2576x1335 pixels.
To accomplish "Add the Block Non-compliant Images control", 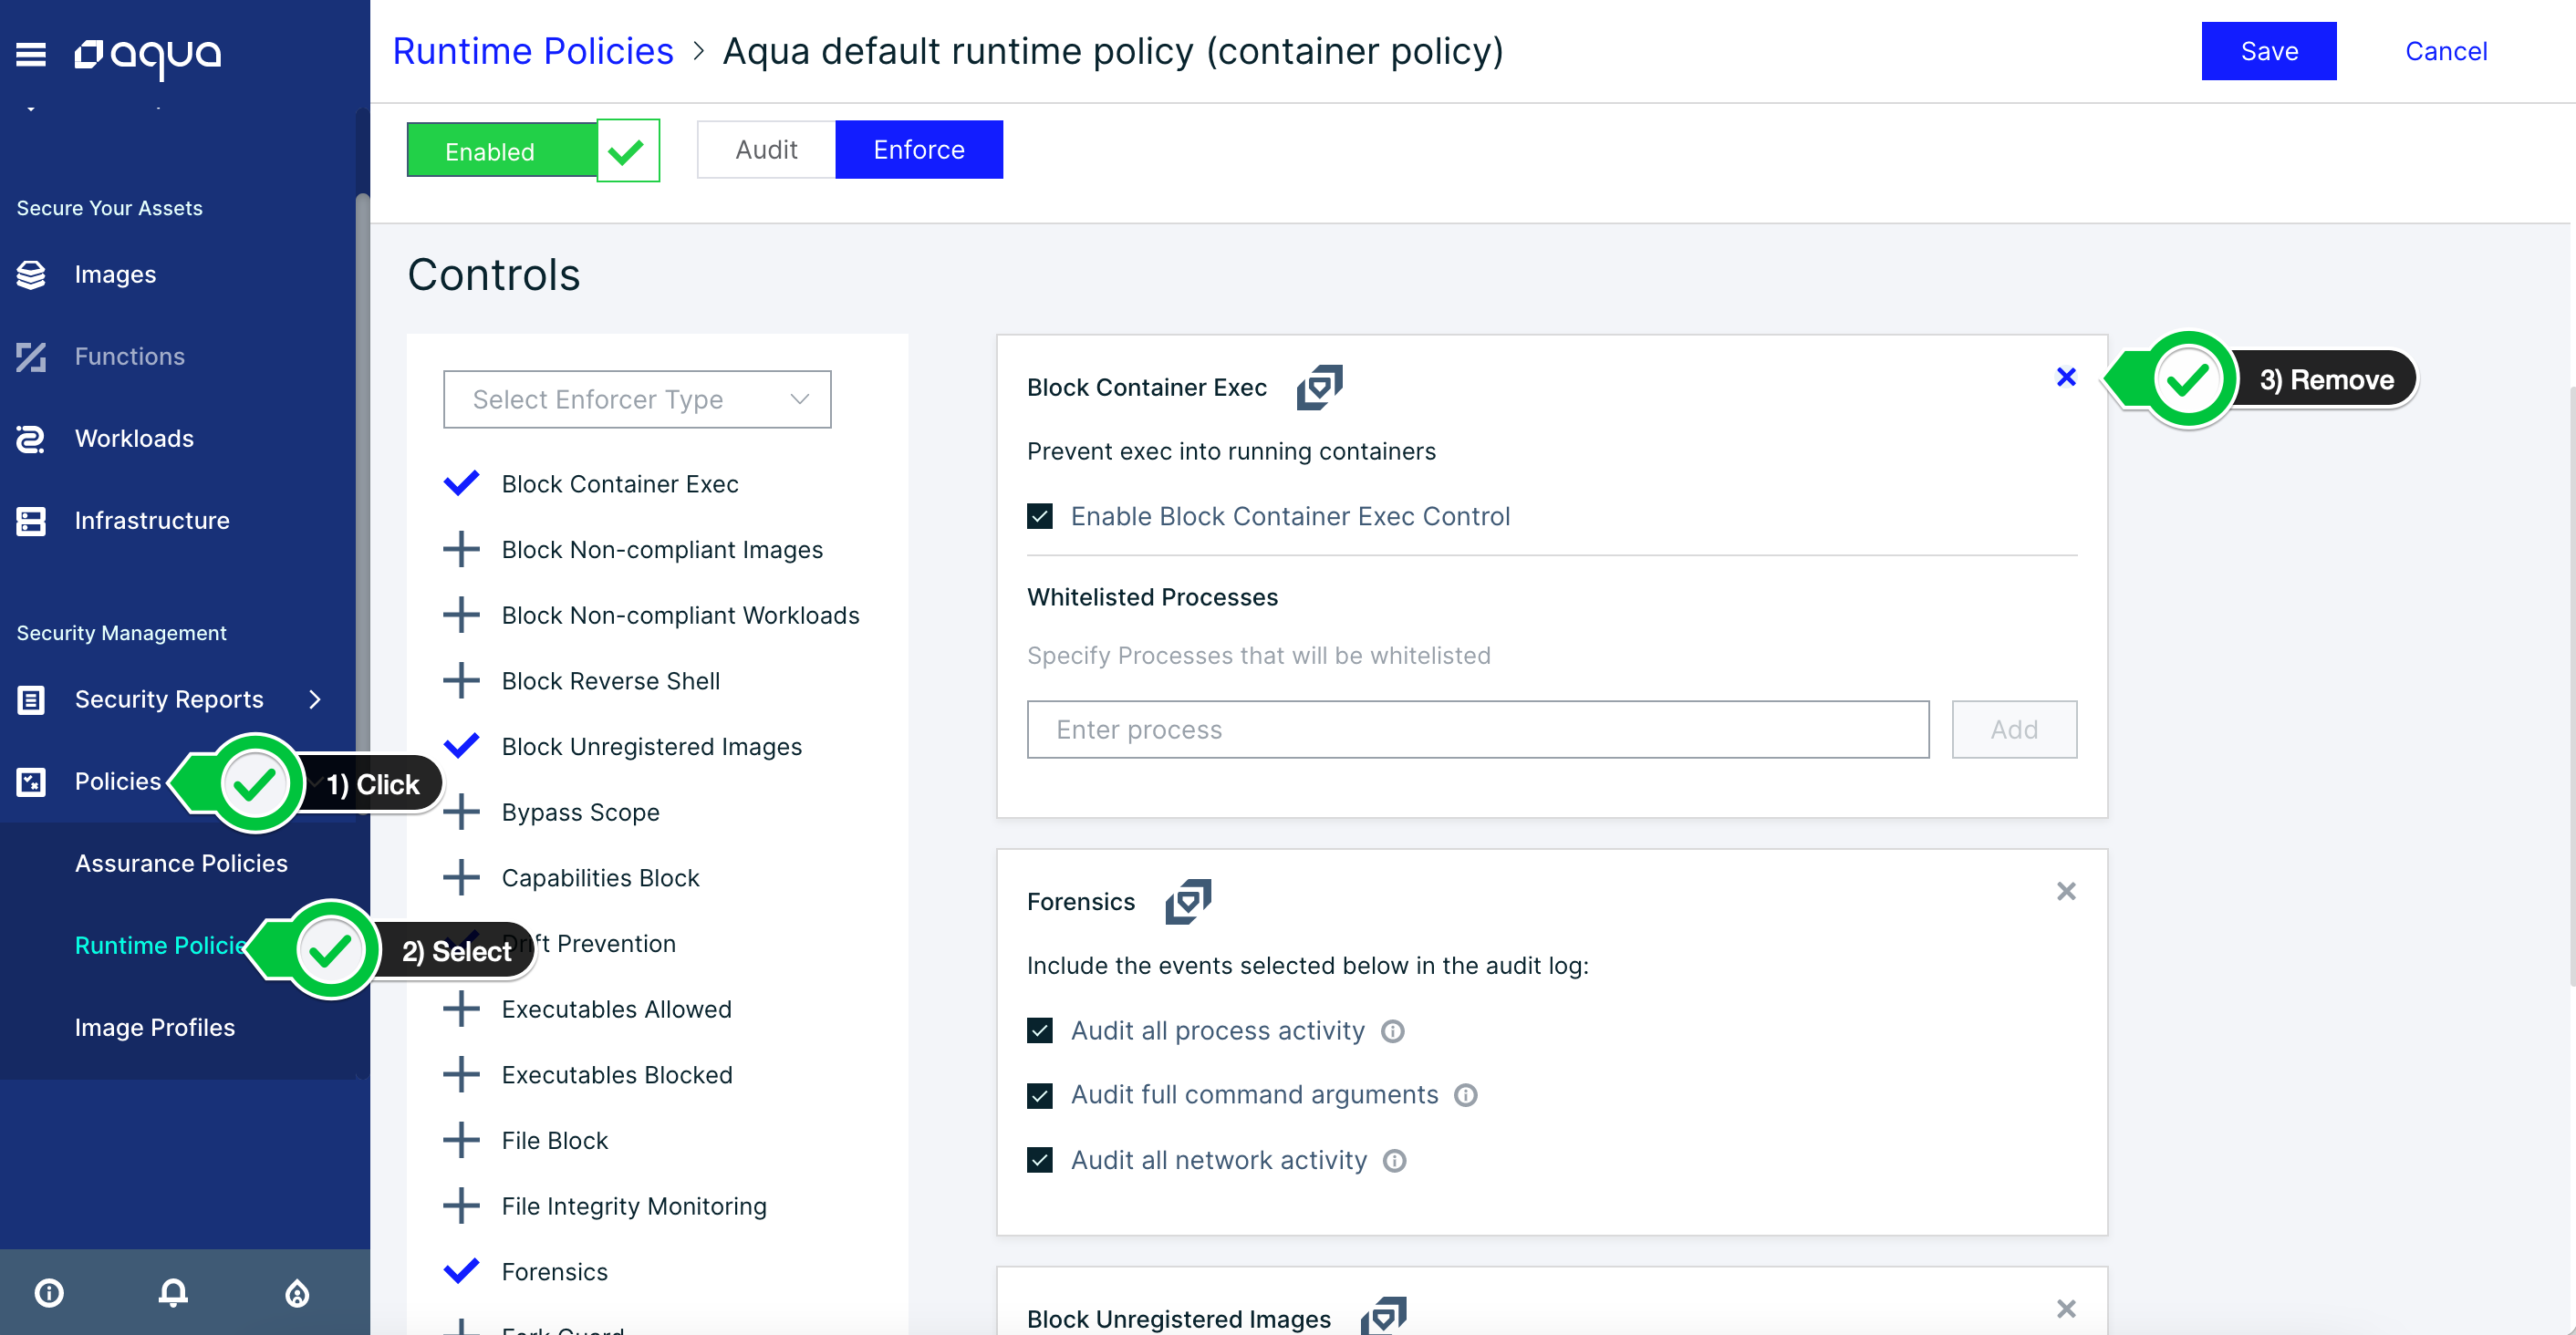I will [461, 549].
